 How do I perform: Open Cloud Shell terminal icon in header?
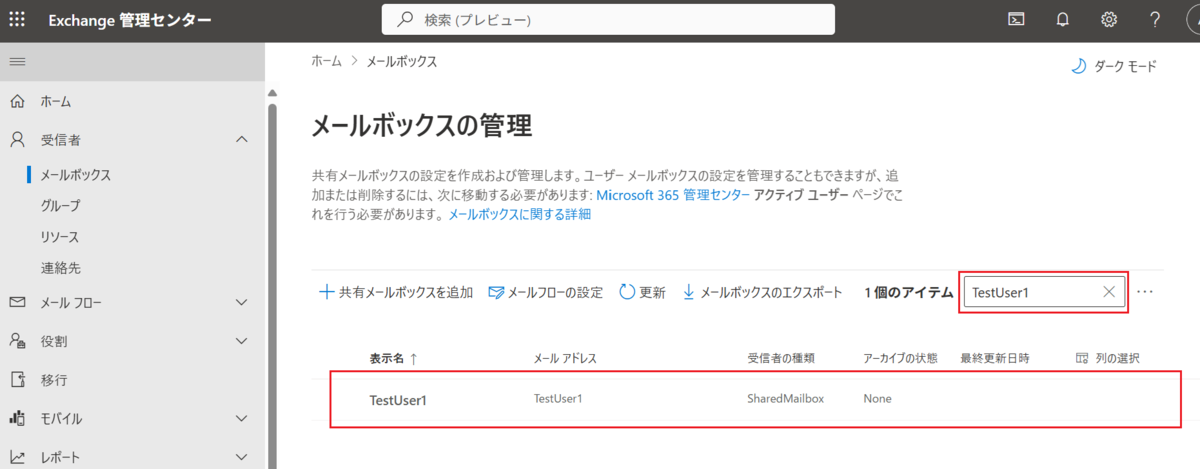tap(1016, 19)
